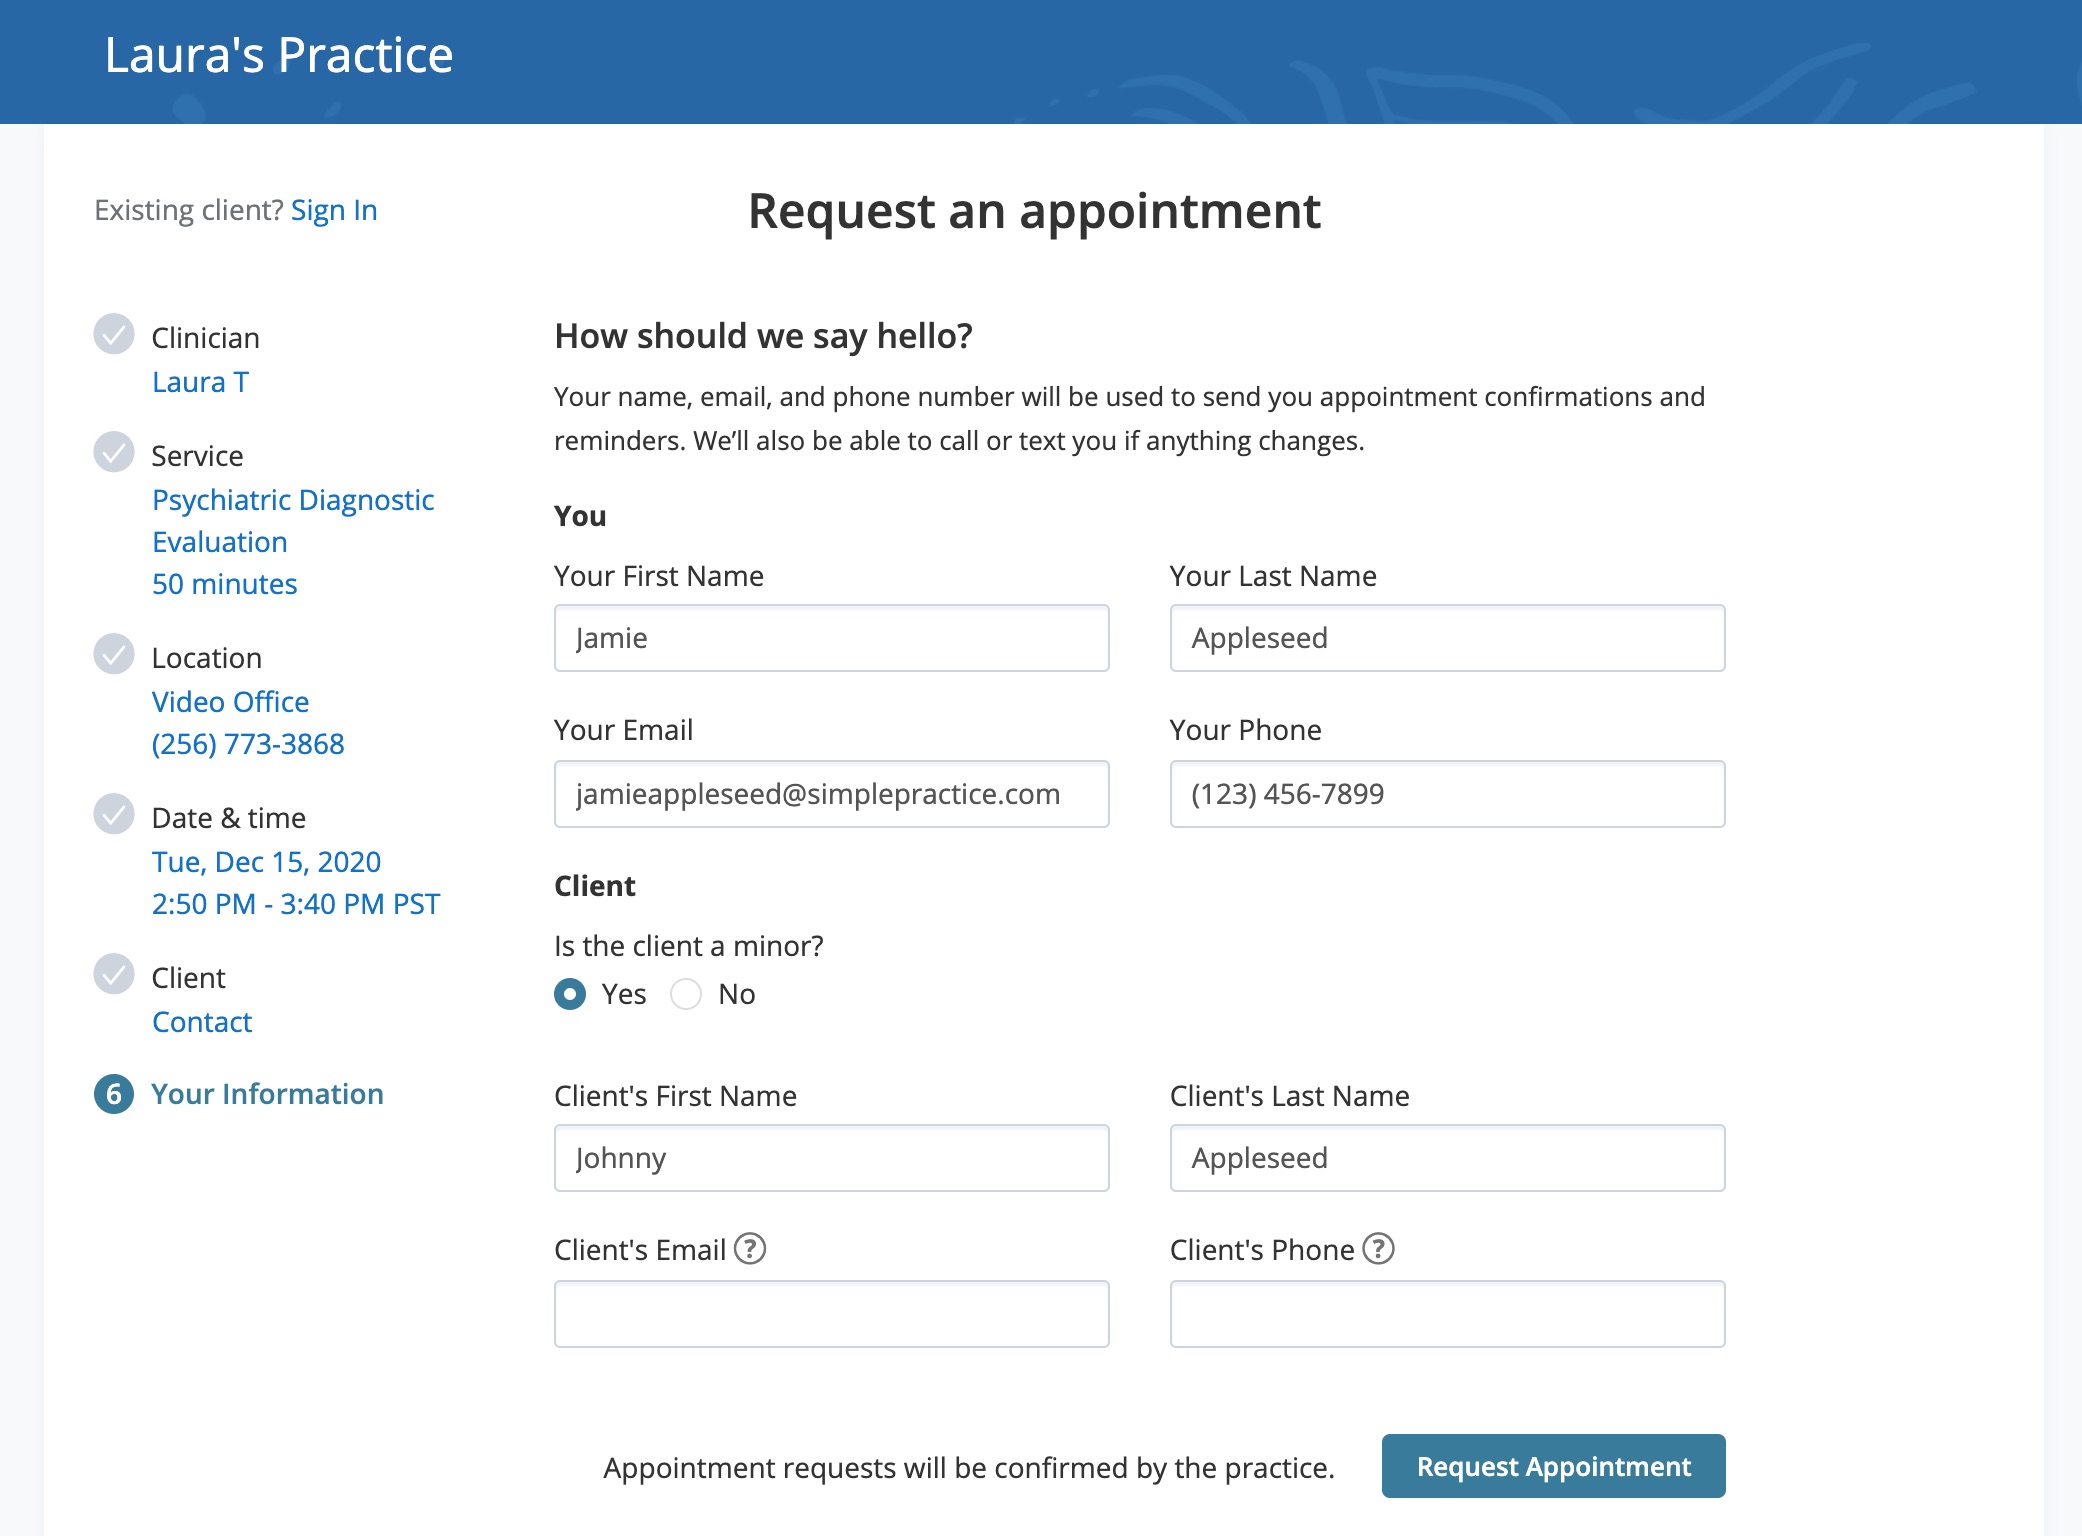Viewport: 2082px width, 1536px height.
Task: Click the Date & time checkmark icon
Action: [x=114, y=814]
